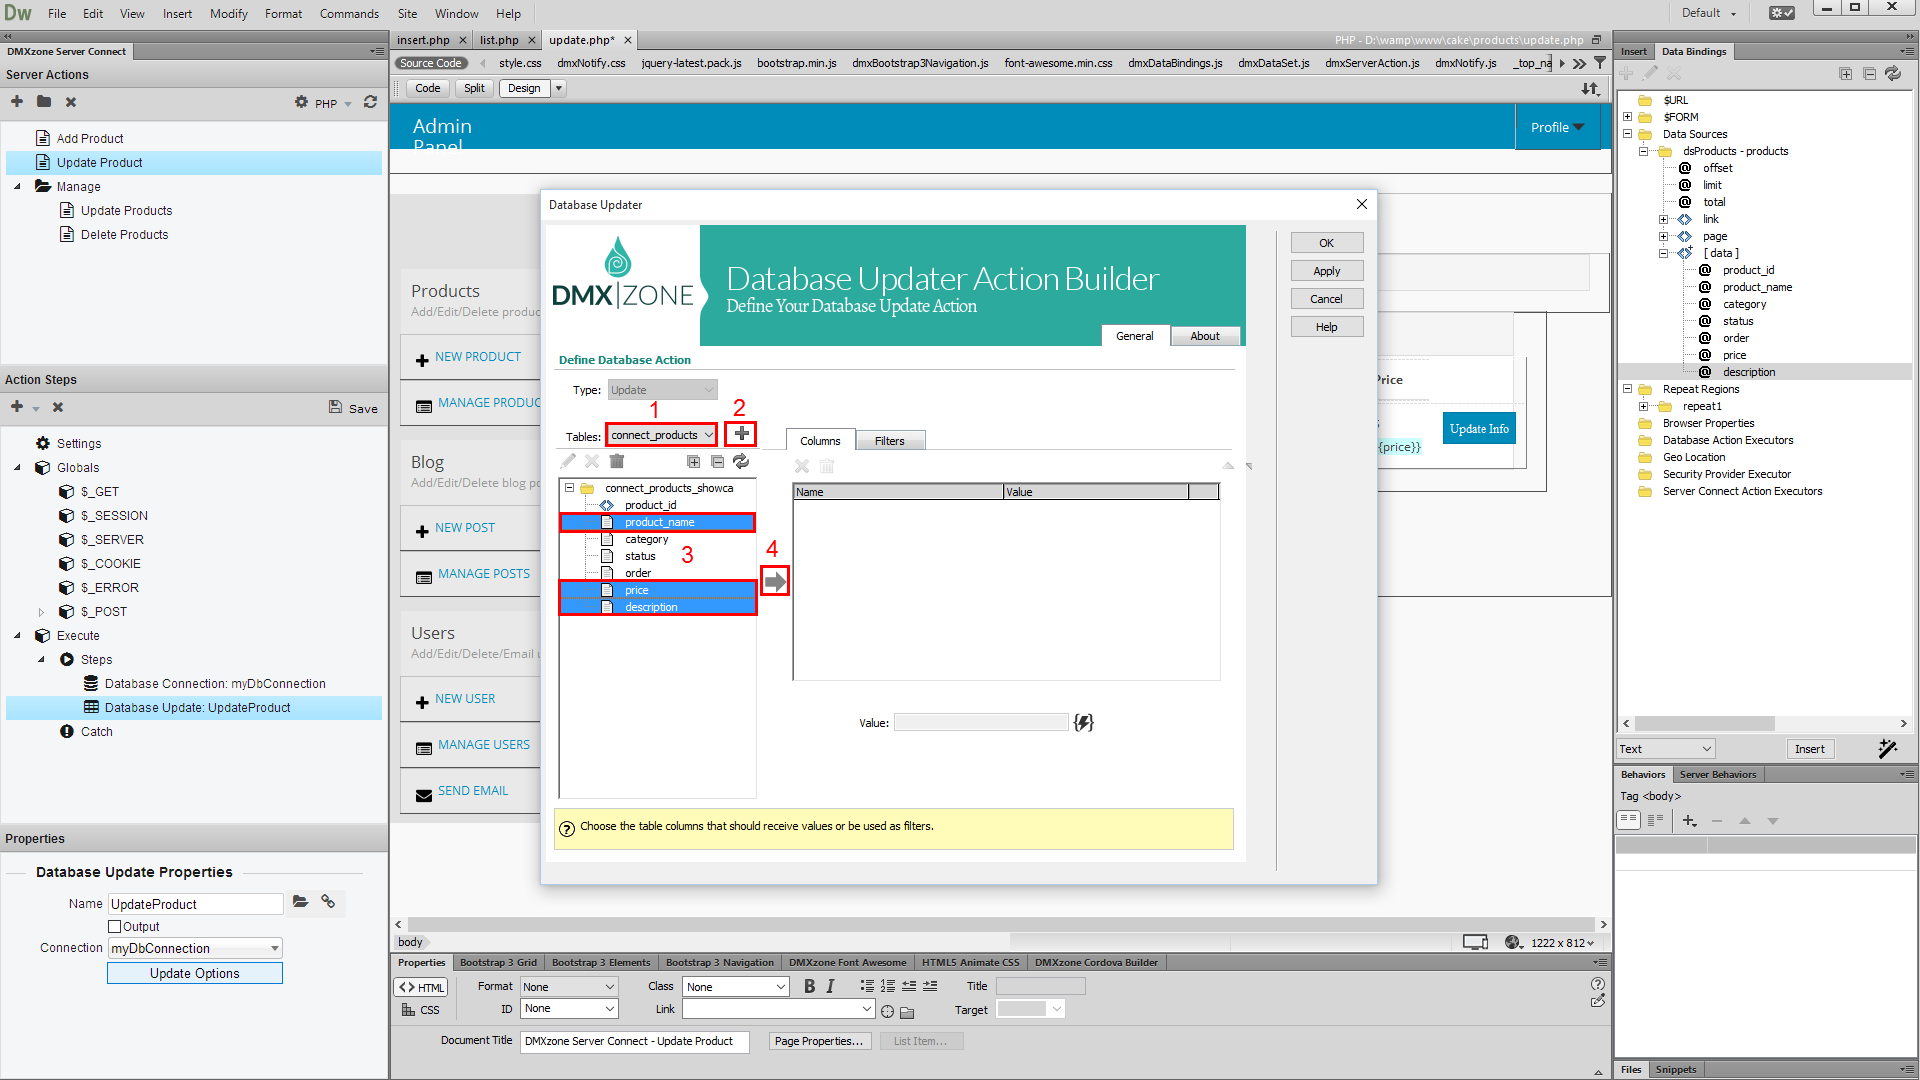Viewport: 1920px width, 1080px height.
Task: Open the folder icon next to the Name field
Action: 300,902
